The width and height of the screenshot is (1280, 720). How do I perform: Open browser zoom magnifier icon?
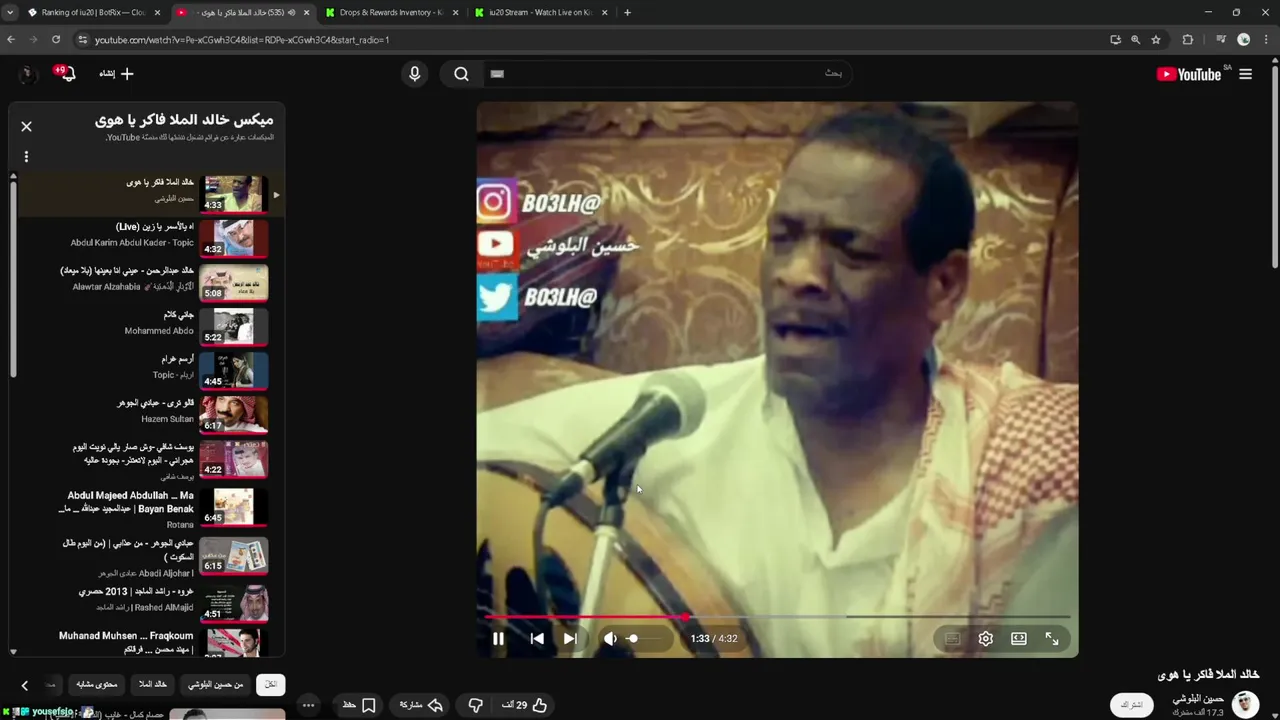pyautogui.click(x=1135, y=40)
